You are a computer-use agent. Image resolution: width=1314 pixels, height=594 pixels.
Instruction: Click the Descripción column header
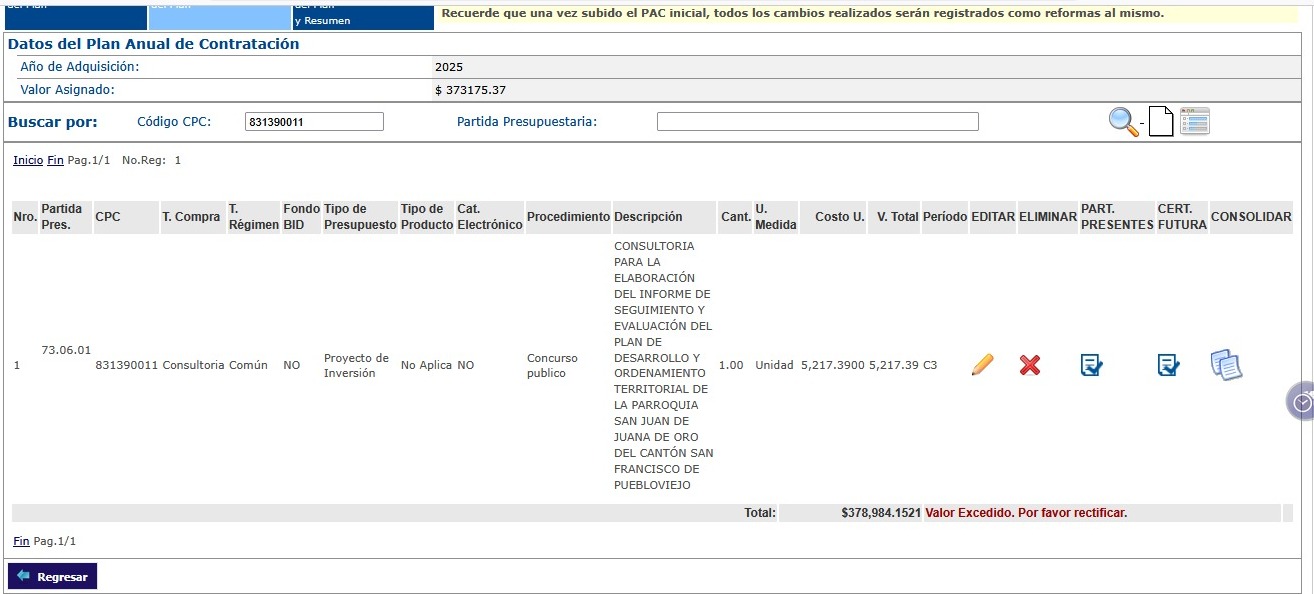pyautogui.click(x=648, y=217)
